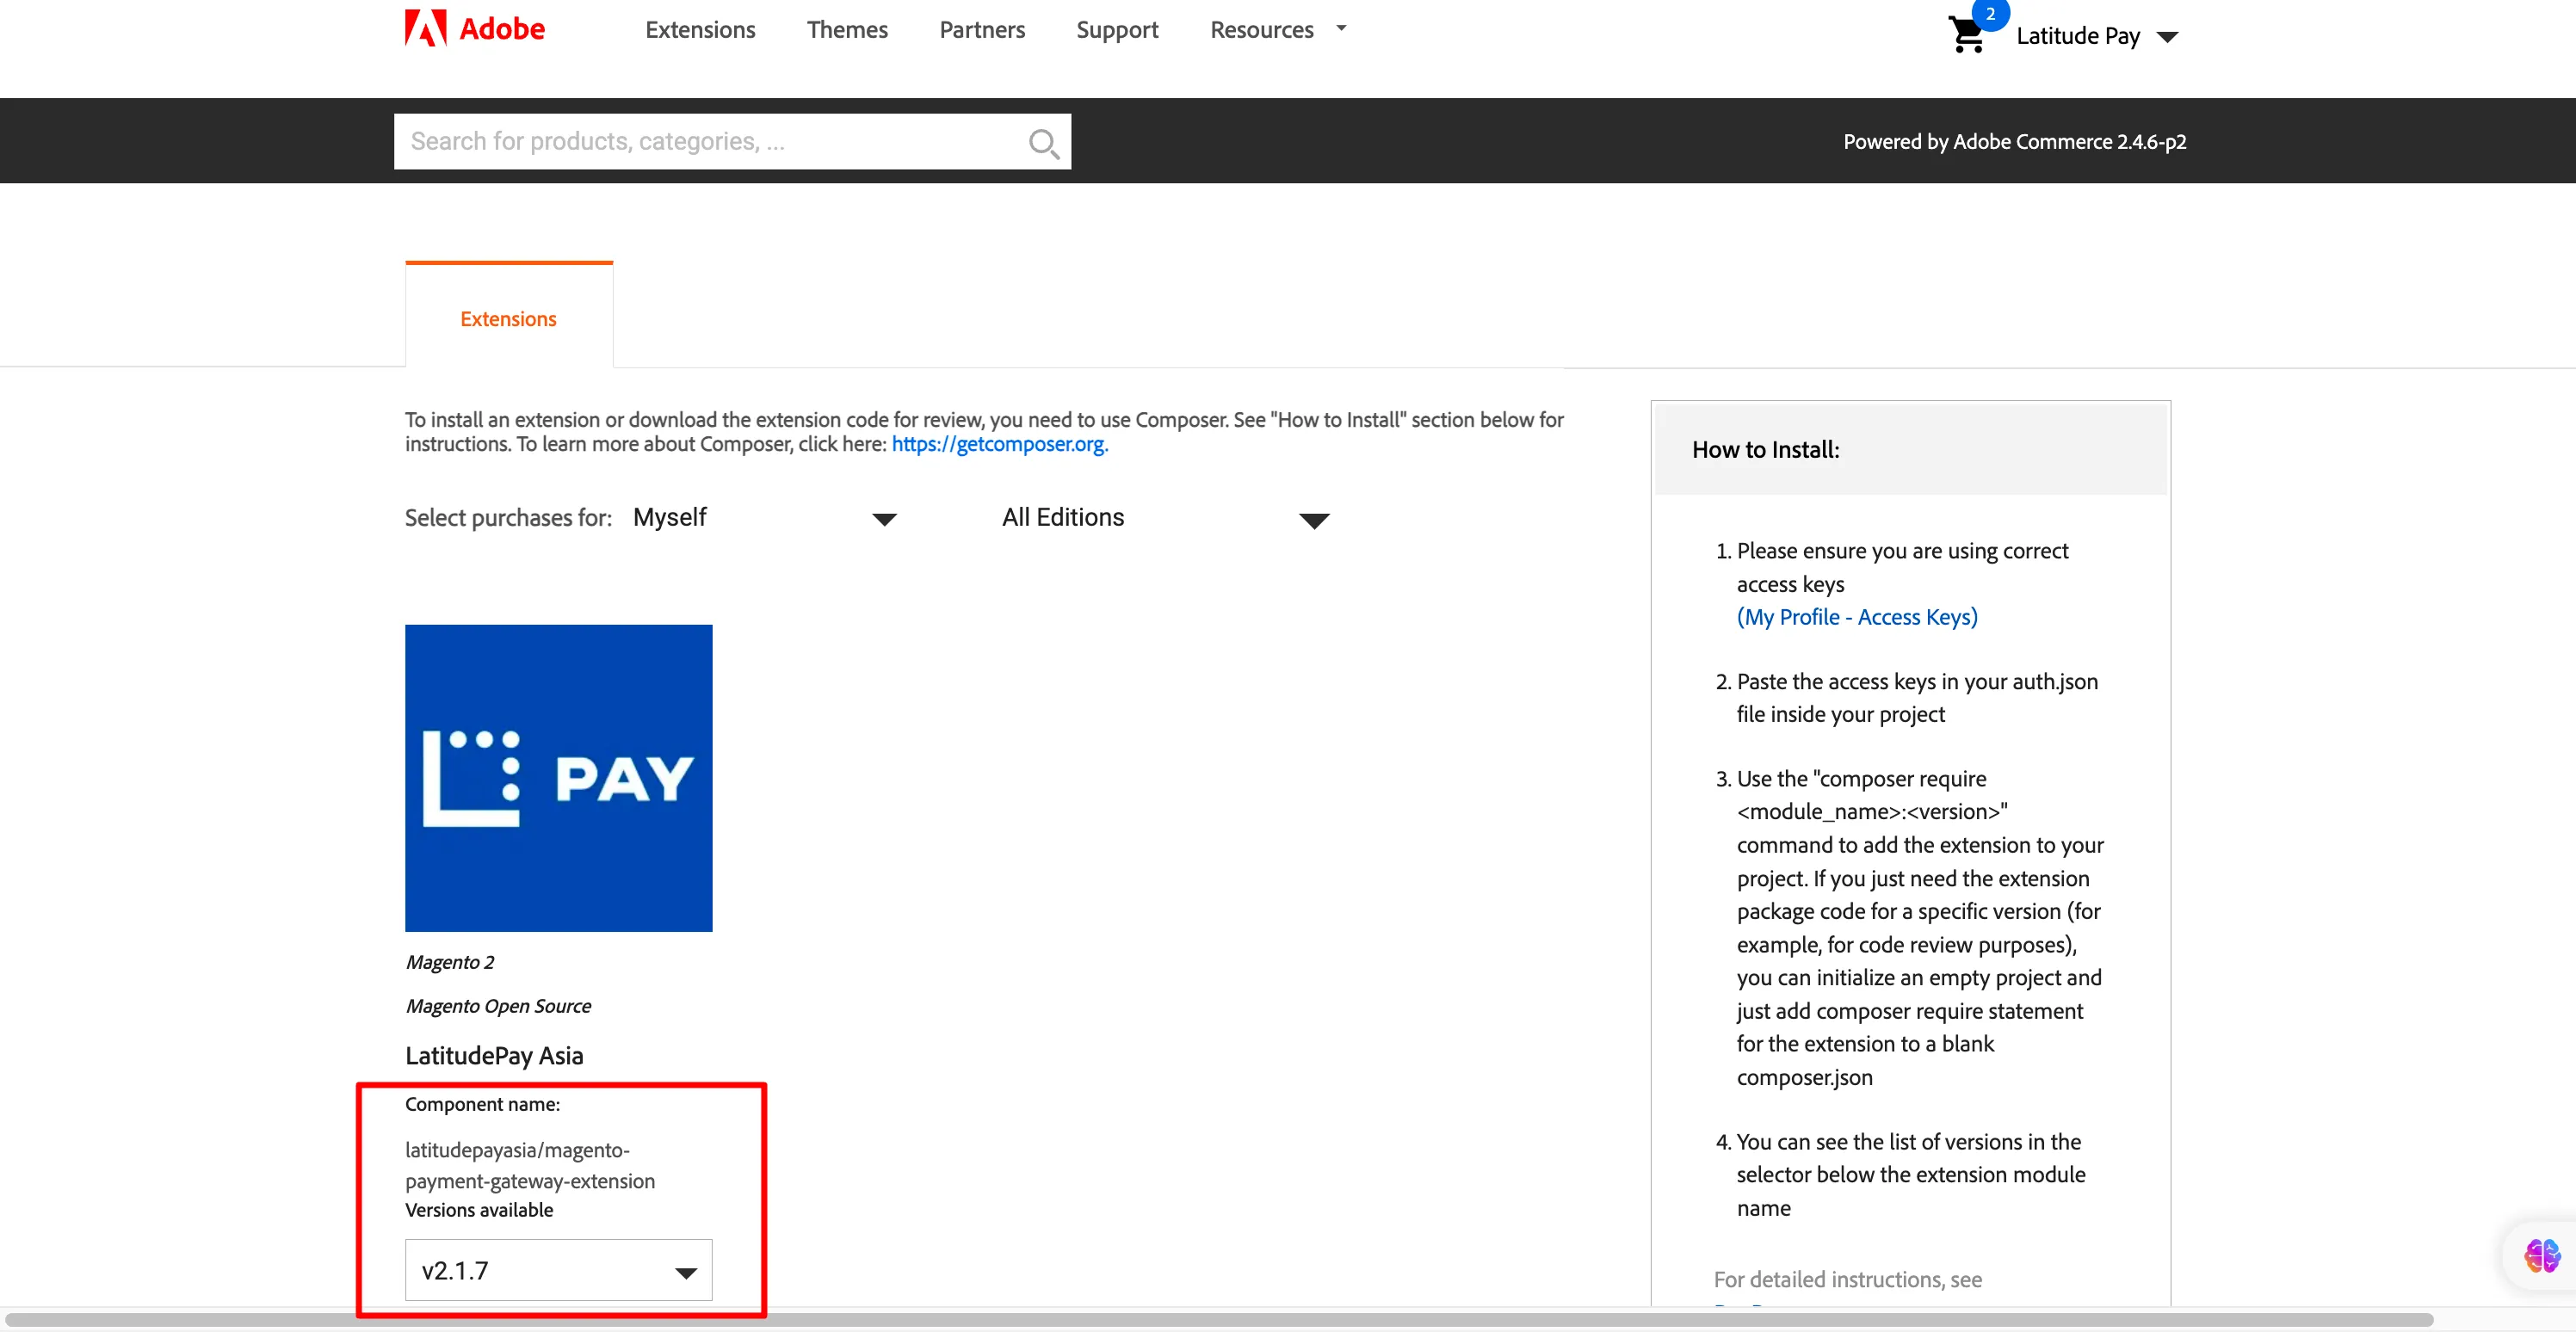
Task: Open the Extensions nav menu item
Action: pyautogui.click(x=700, y=29)
